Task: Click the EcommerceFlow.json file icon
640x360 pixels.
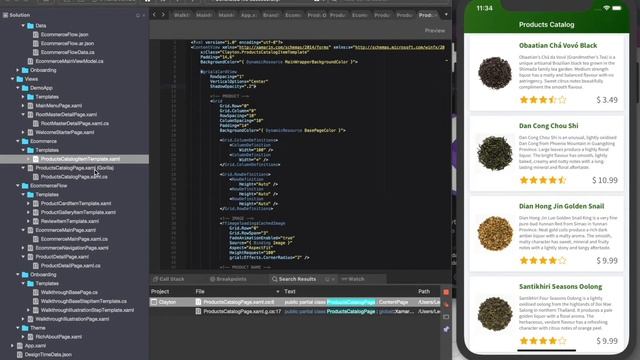Action: click(x=36, y=35)
